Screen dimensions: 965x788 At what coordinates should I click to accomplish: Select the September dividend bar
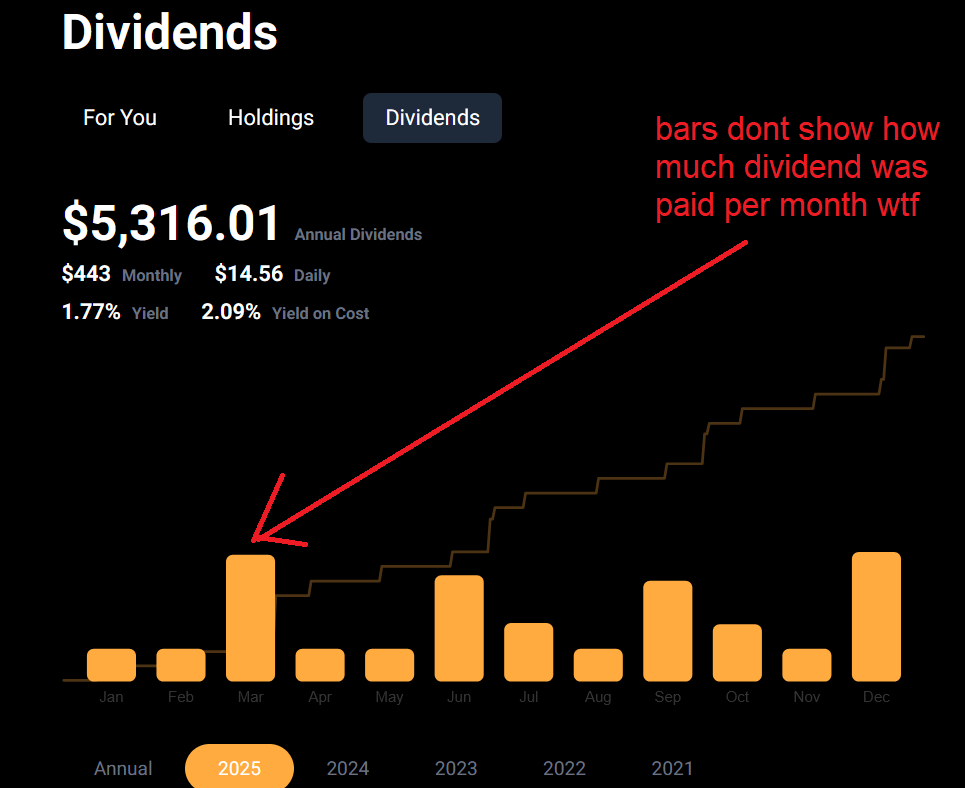pos(668,631)
